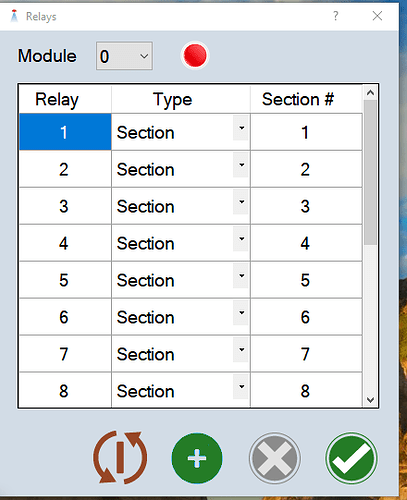407x500 pixels.
Task: Expand Type dropdown for relay 7
Action: click(242, 350)
